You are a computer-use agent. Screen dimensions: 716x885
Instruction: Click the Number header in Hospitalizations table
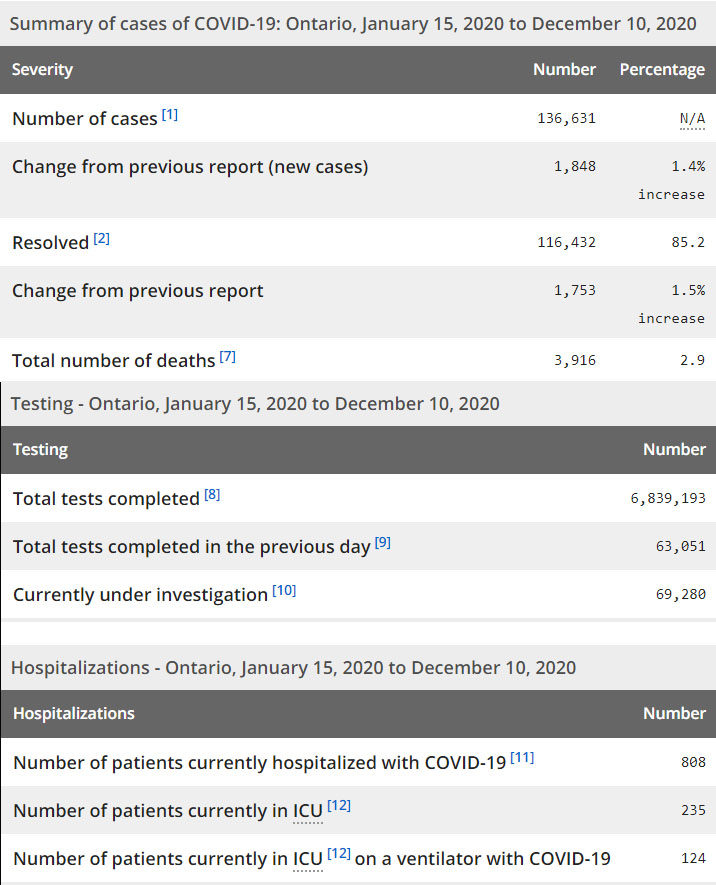point(674,714)
